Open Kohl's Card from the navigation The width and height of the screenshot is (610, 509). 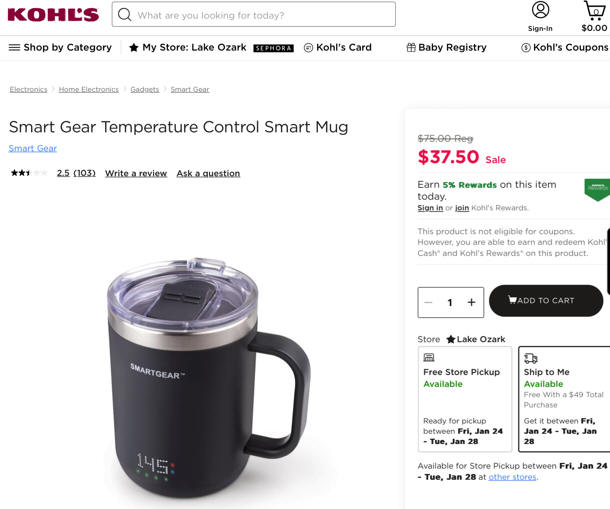[338, 47]
